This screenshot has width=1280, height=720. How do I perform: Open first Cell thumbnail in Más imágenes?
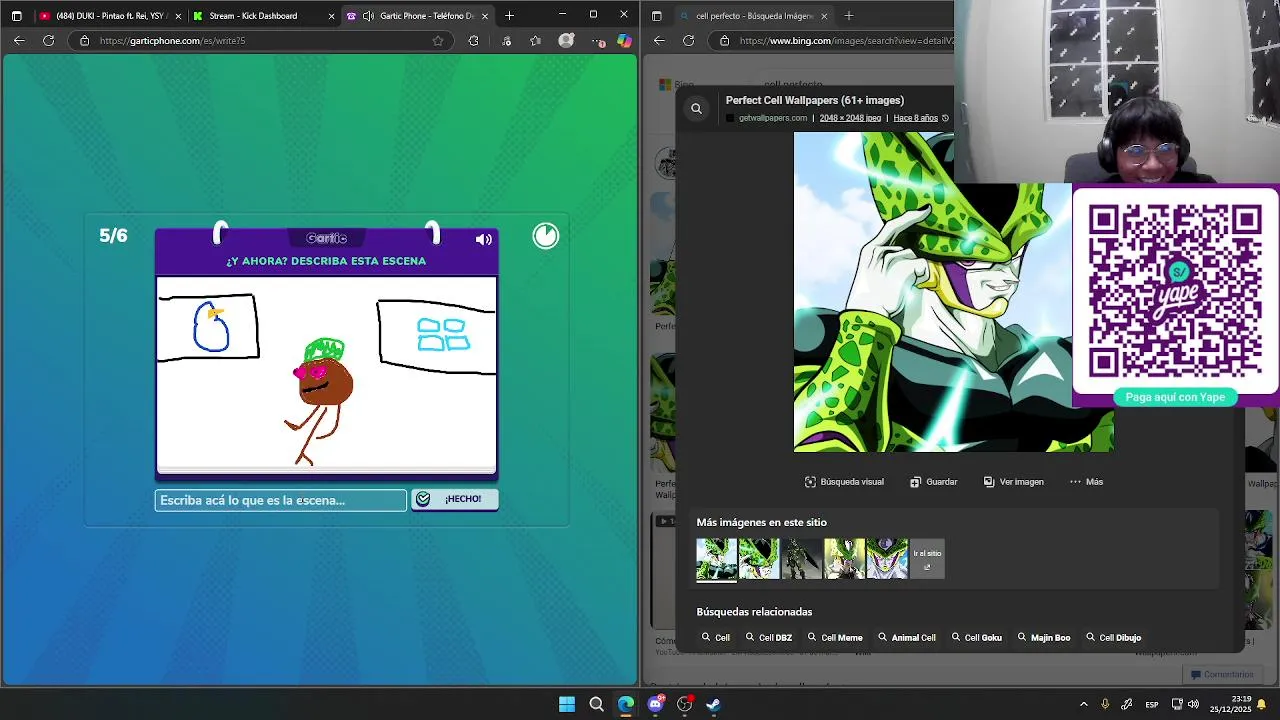716,559
